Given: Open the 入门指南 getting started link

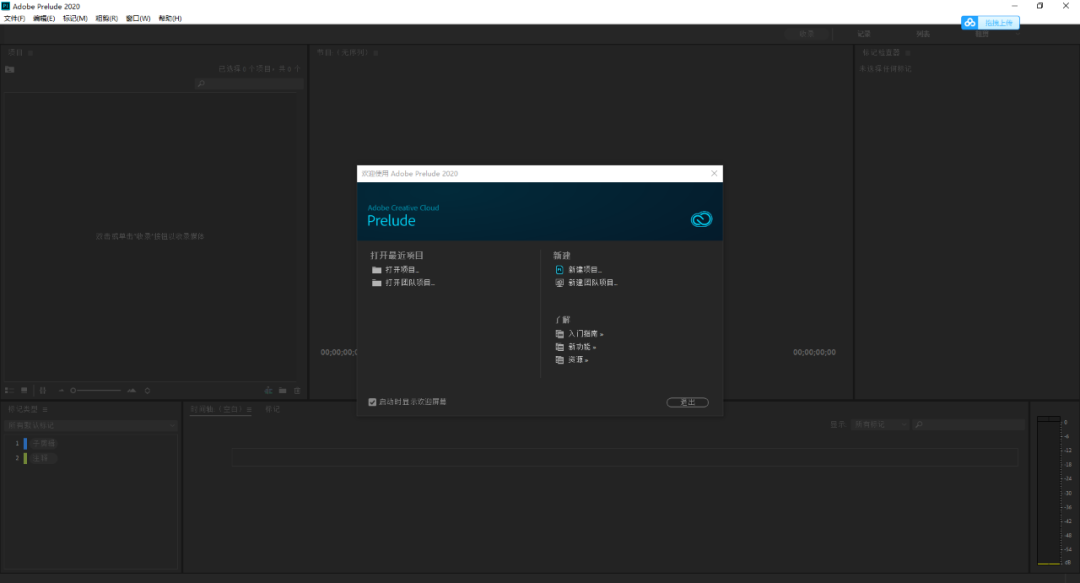Looking at the screenshot, I should coord(585,334).
